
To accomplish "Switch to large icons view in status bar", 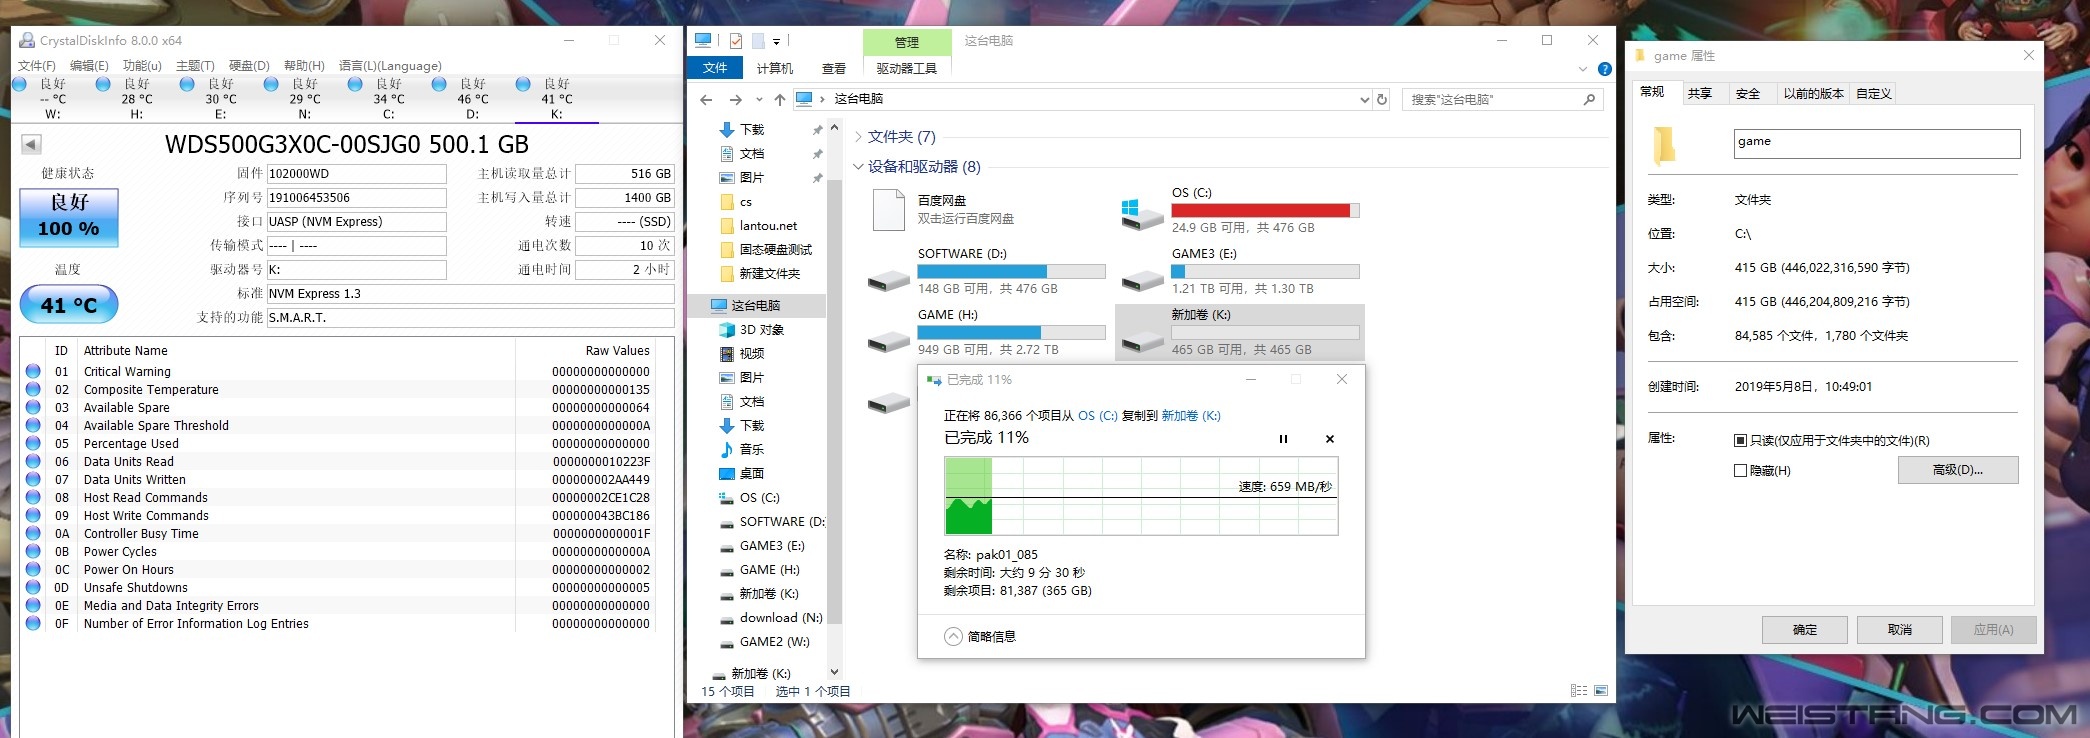I will 1601,691.
